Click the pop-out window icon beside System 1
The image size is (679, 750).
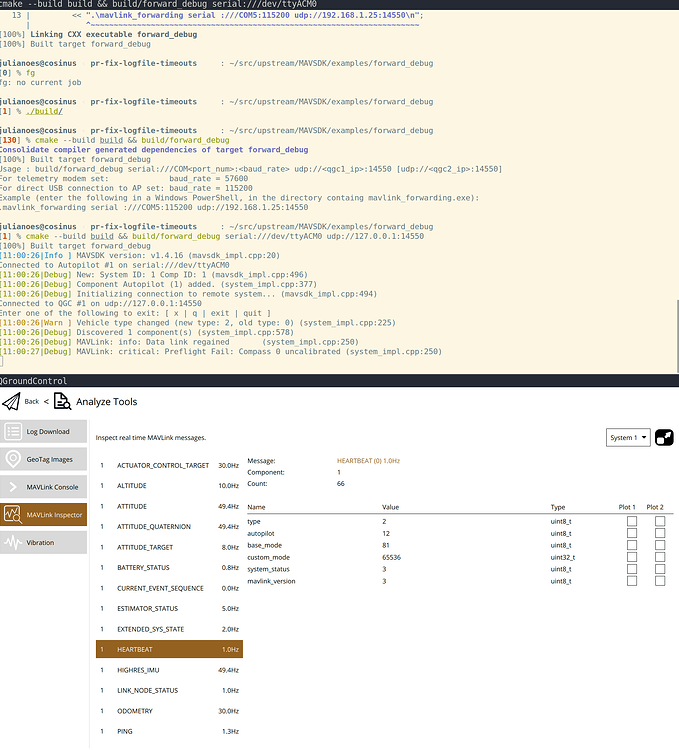(x=665, y=438)
